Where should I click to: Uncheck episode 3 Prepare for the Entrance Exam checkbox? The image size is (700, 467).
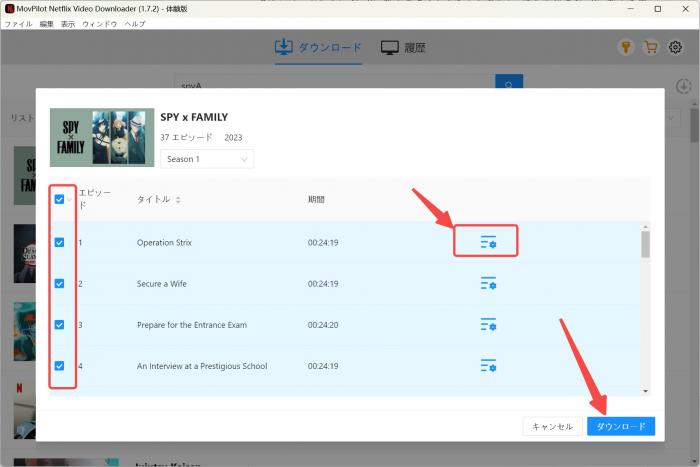pyautogui.click(x=59, y=325)
